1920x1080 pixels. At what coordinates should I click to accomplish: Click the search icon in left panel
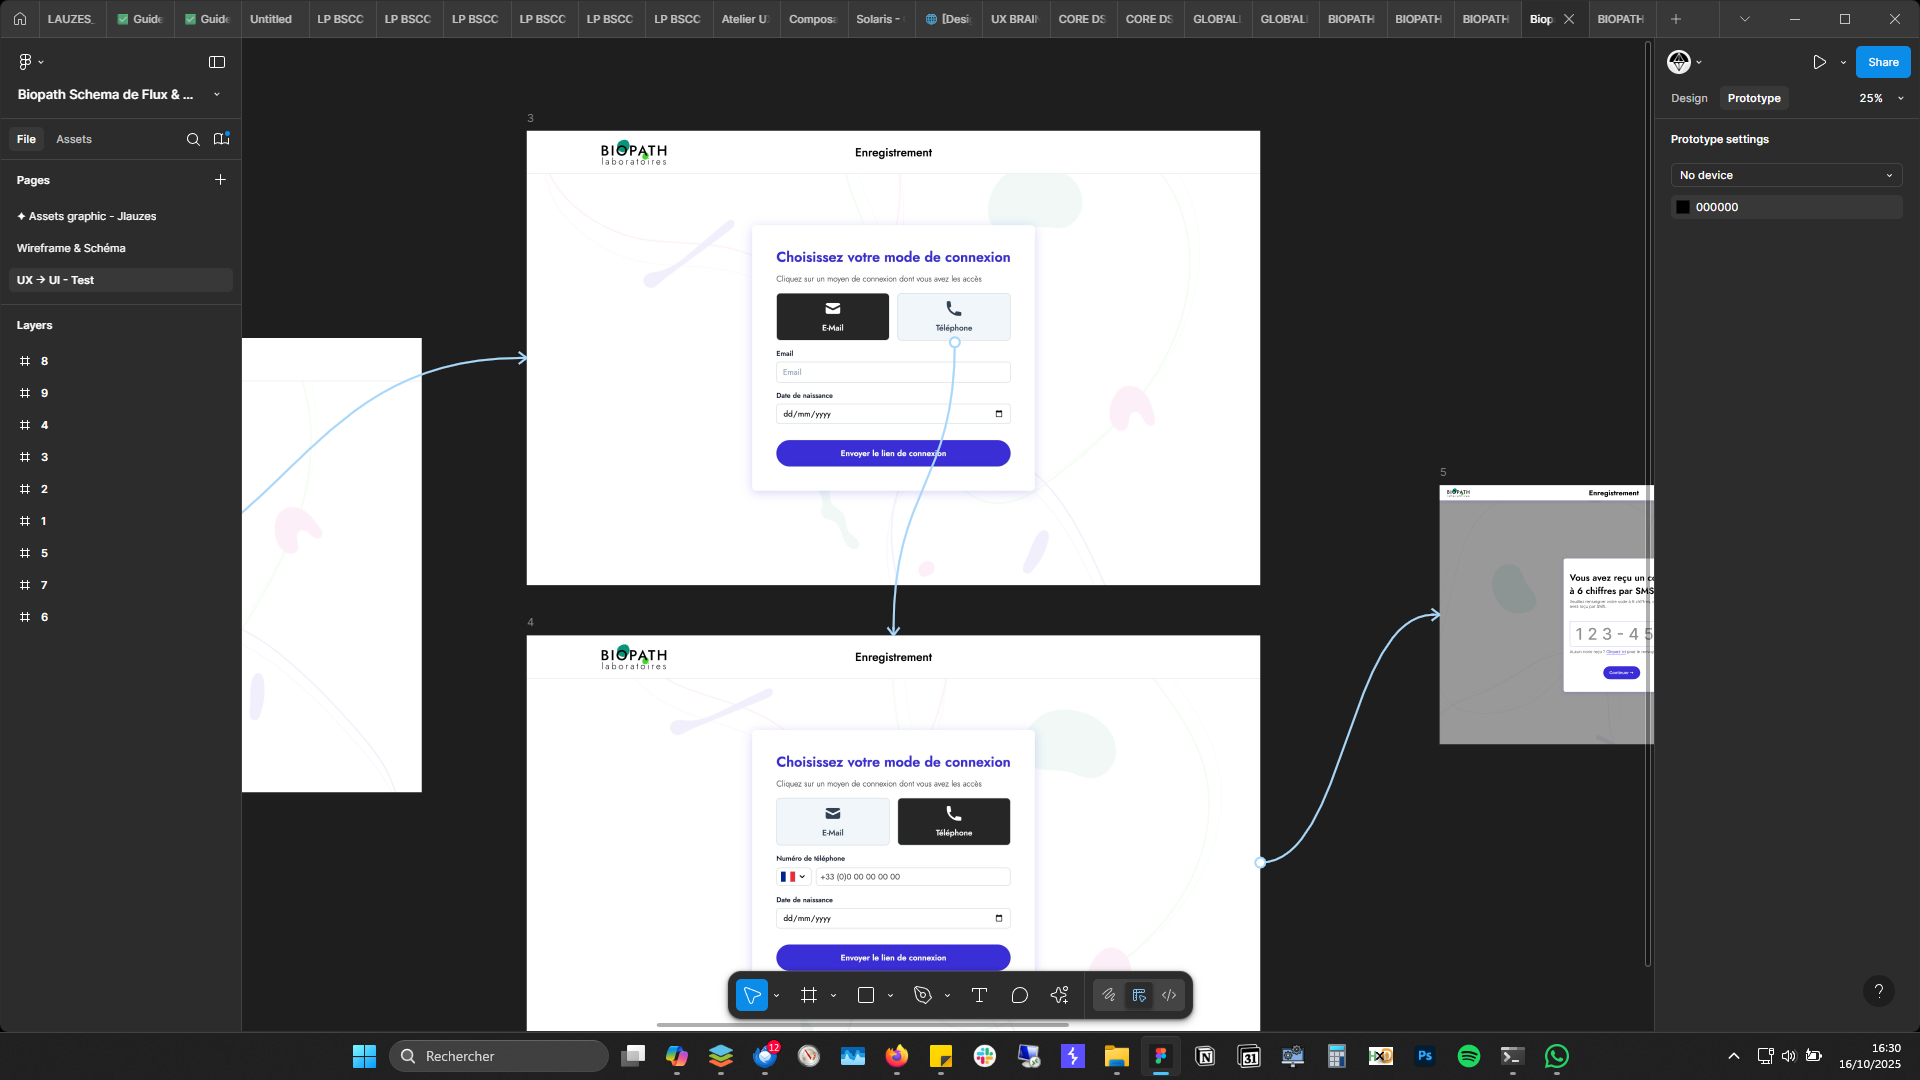click(193, 139)
